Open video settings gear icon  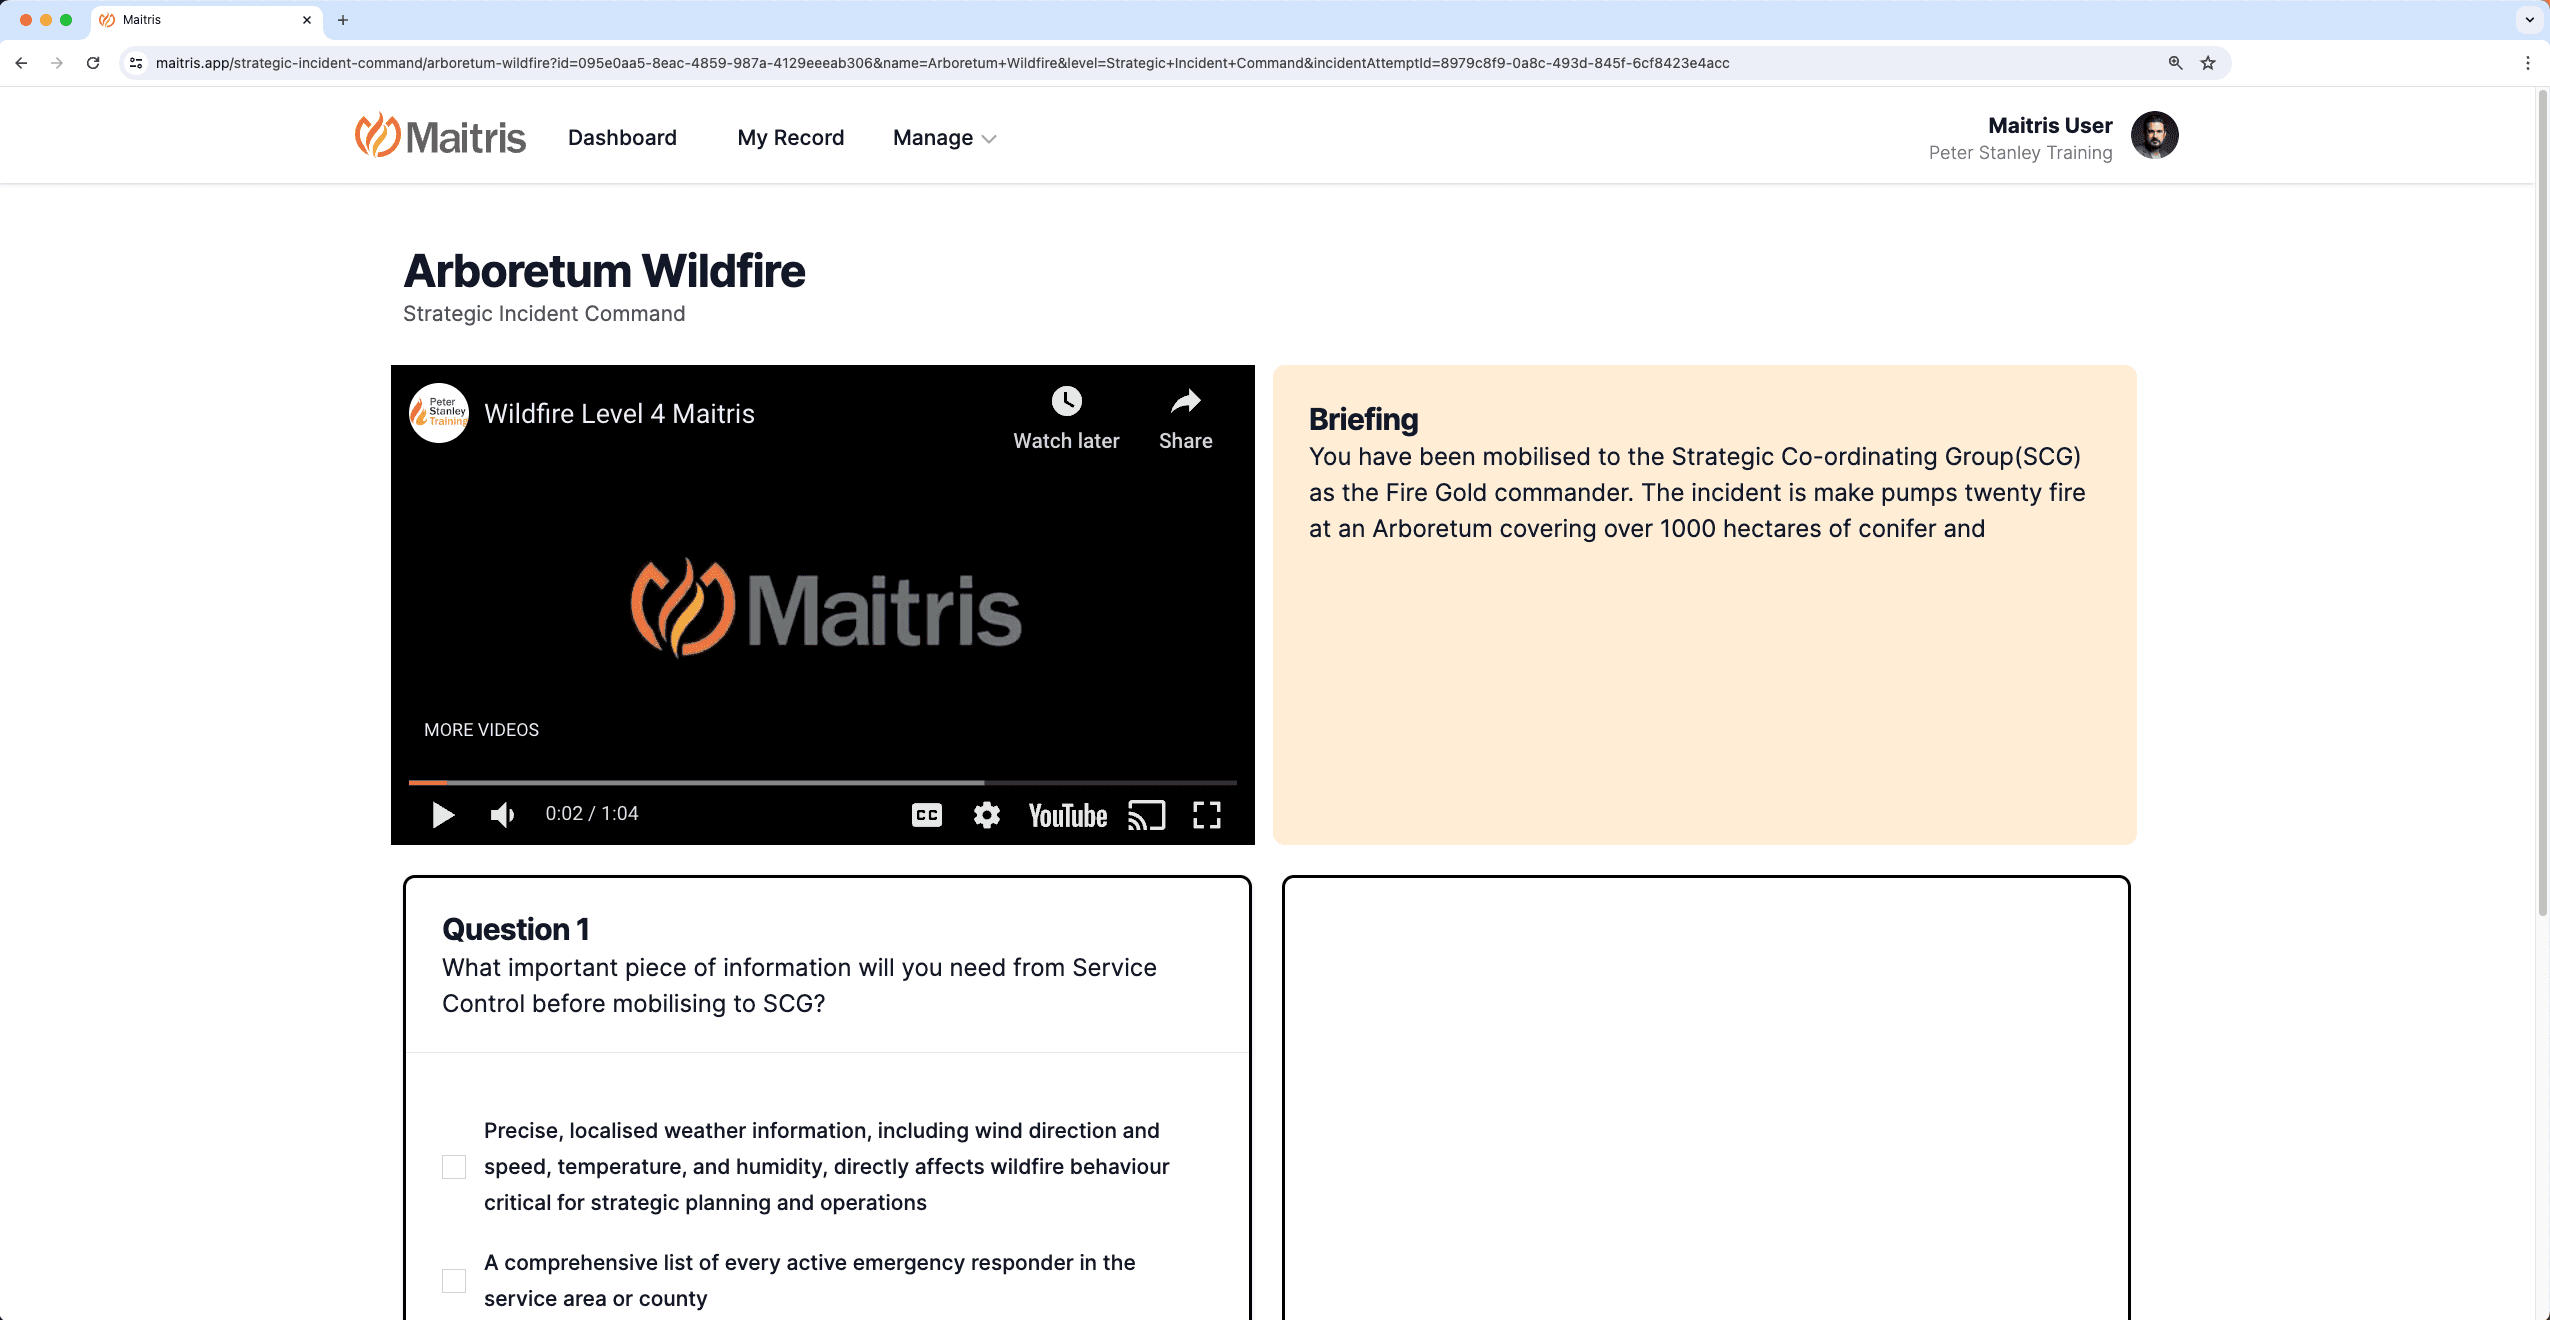(986, 815)
